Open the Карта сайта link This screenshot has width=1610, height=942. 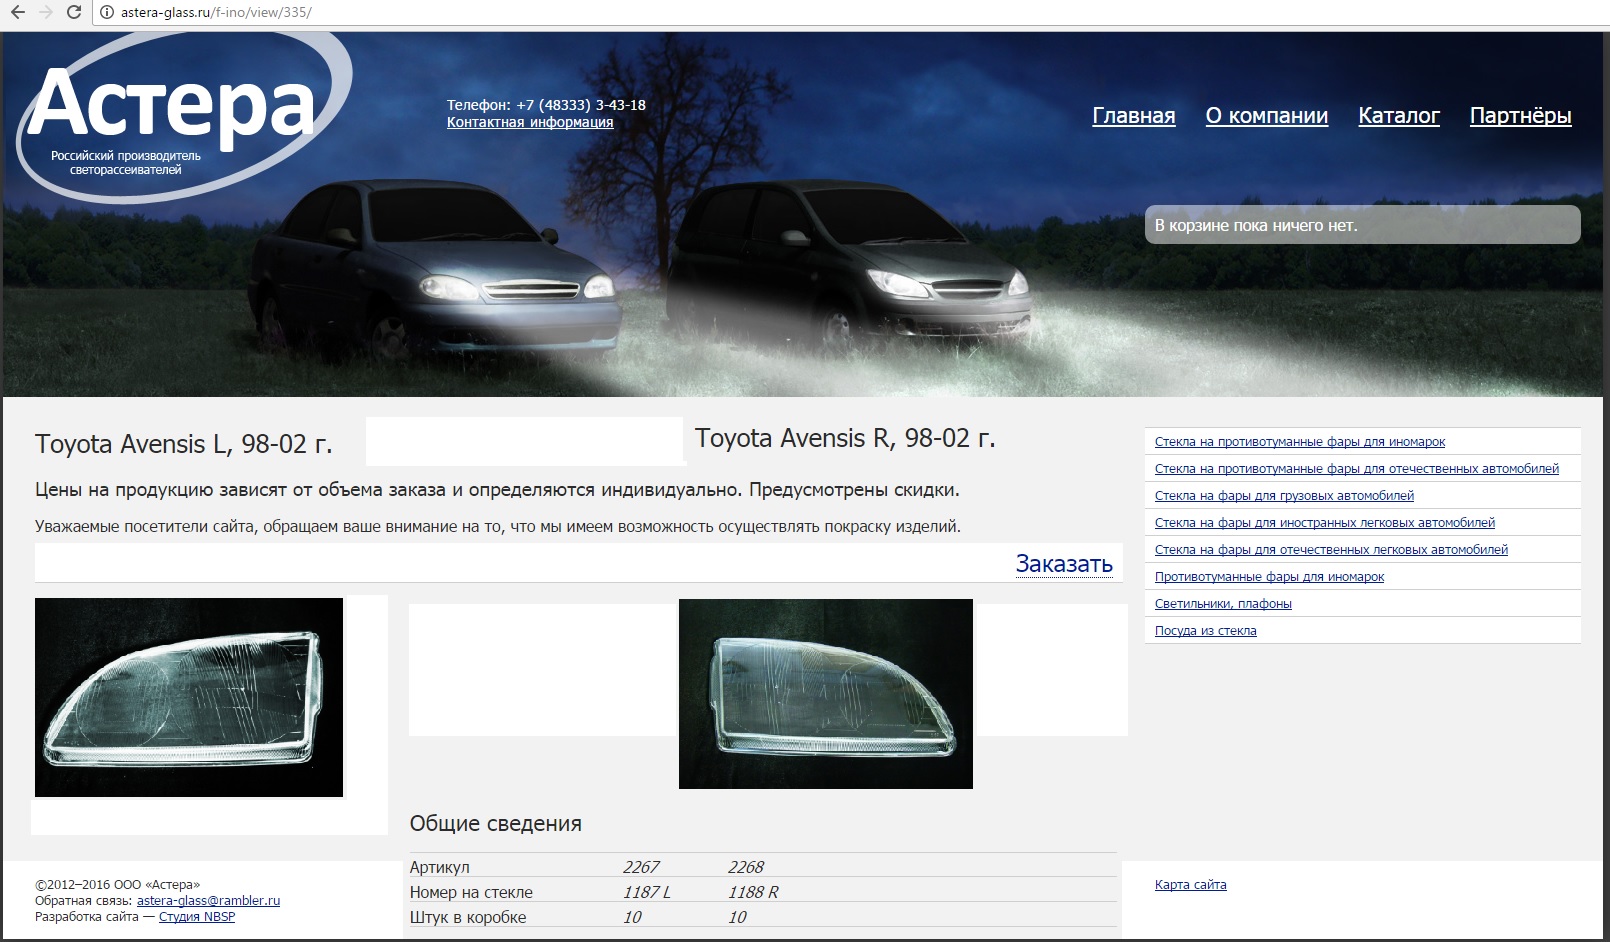1190,885
